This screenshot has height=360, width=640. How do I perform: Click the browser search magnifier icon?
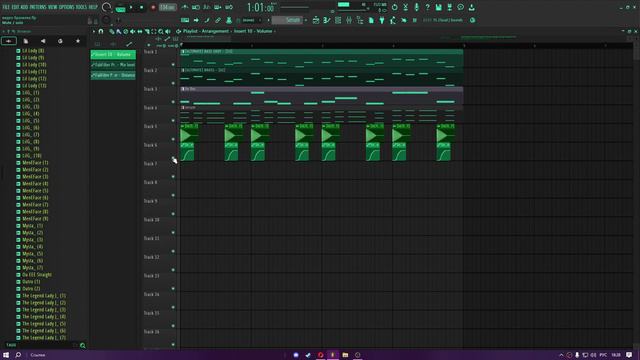pyautogui.click(x=83, y=346)
